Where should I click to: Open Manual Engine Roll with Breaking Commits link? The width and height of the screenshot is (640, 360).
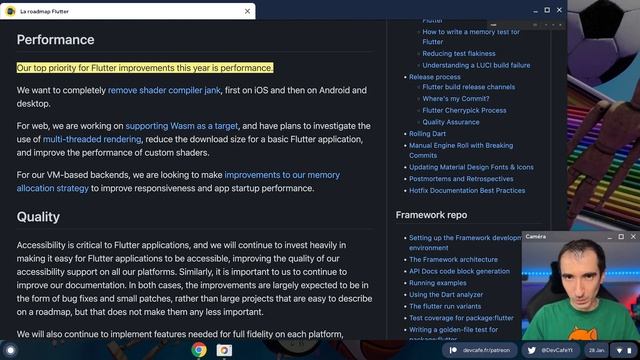[461, 150]
